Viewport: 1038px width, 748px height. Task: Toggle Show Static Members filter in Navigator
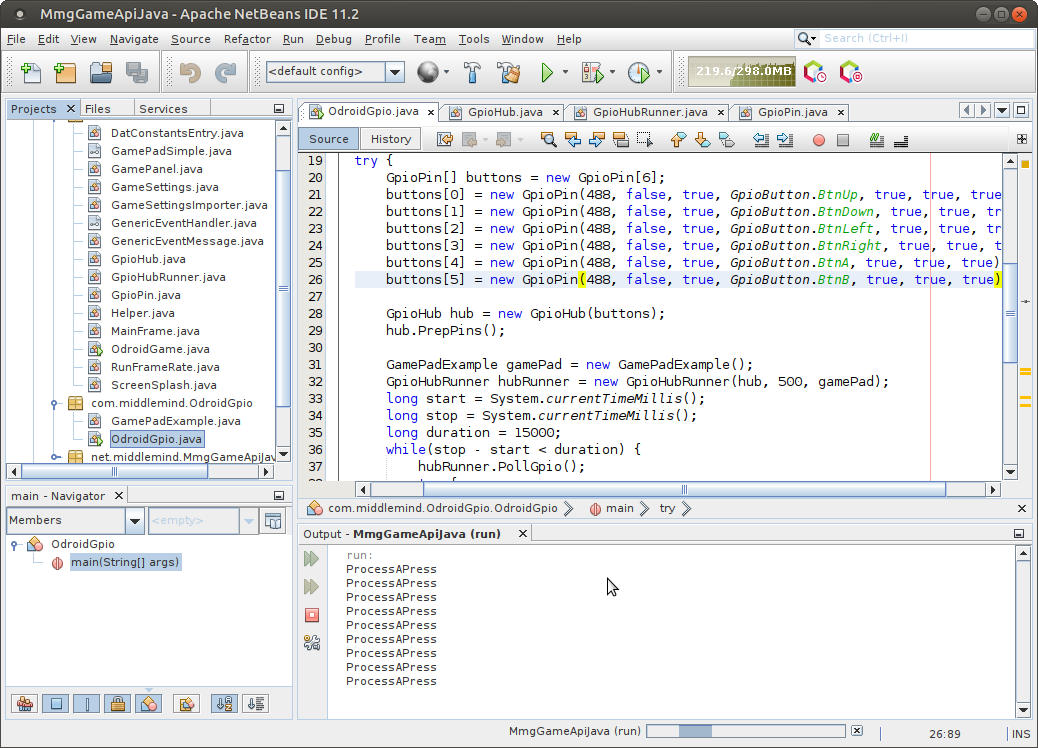[x=87, y=703]
